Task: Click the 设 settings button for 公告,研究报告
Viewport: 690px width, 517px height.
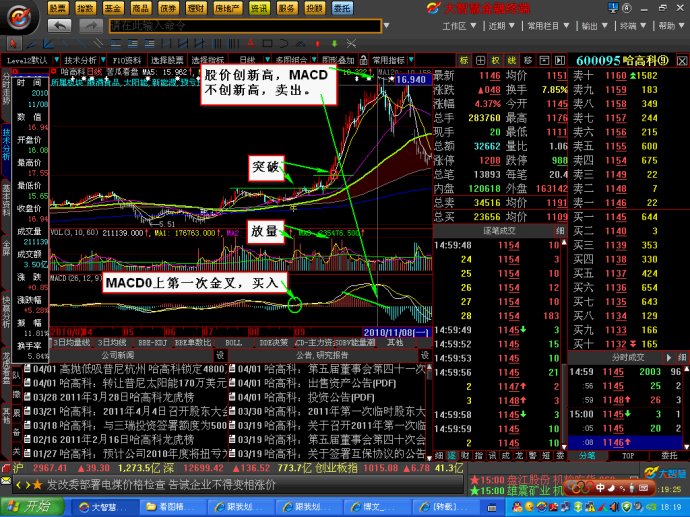Action: pos(424,355)
